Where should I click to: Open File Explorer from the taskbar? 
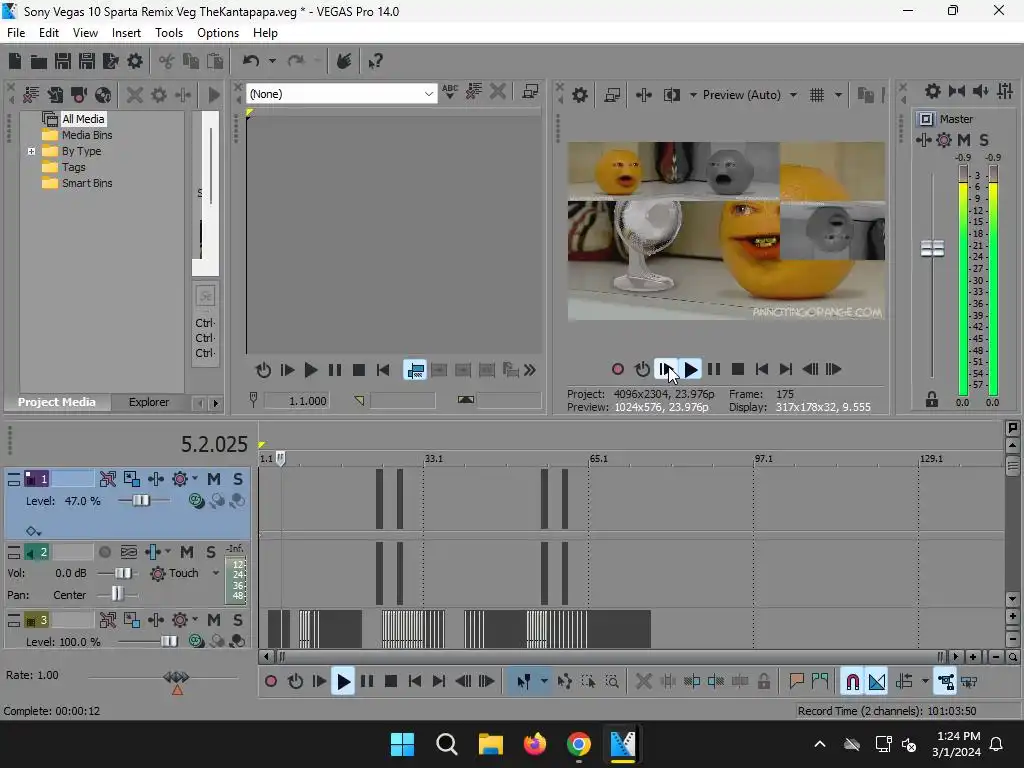[490, 744]
